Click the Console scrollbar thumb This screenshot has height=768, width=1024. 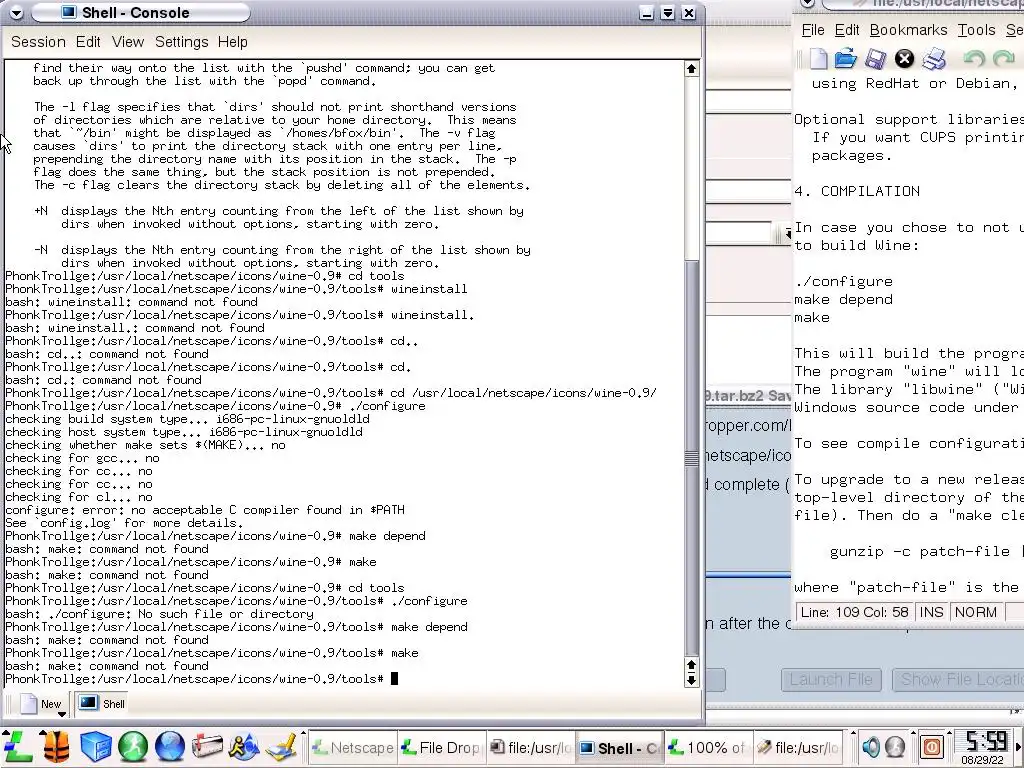(692, 457)
